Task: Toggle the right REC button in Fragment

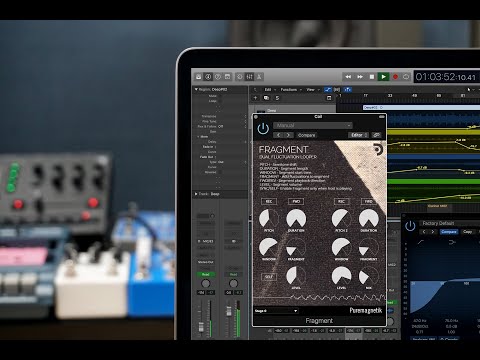Action: pos(341,201)
